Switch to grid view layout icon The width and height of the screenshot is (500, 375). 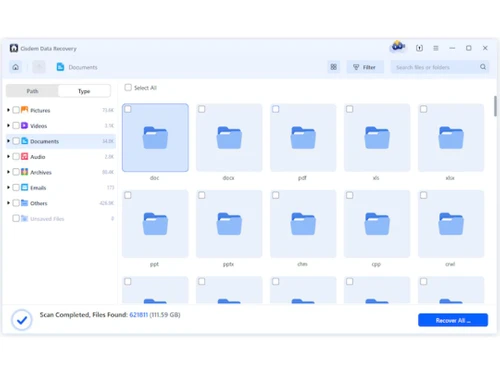(x=334, y=67)
